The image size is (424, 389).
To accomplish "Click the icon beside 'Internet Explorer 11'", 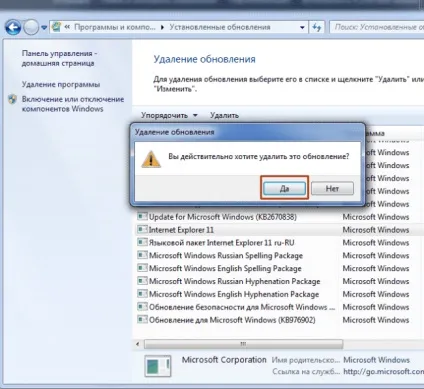I will point(142,229).
